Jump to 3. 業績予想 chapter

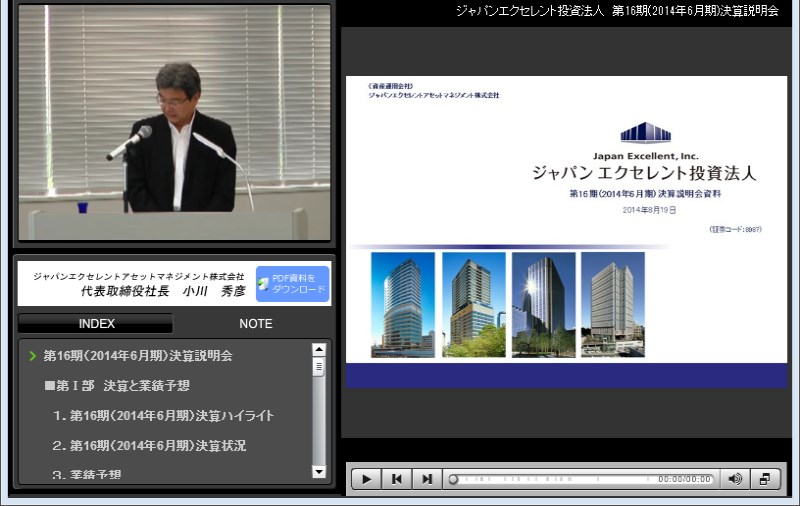tap(87, 474)
